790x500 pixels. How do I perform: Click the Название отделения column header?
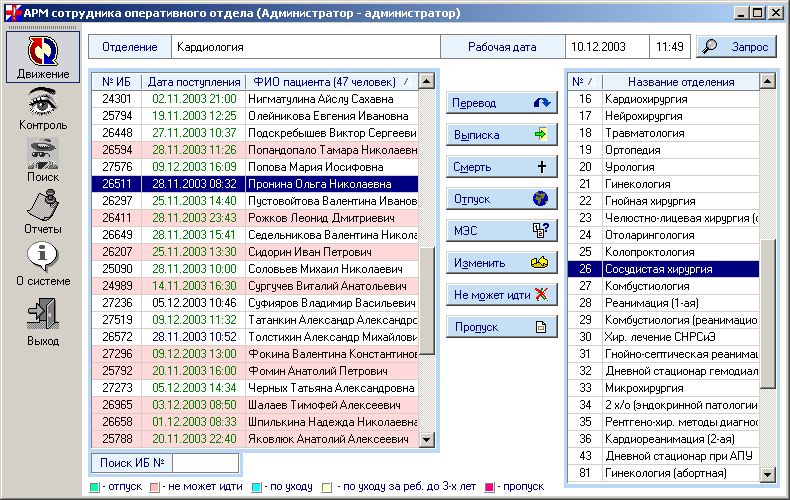coord(681,82)
